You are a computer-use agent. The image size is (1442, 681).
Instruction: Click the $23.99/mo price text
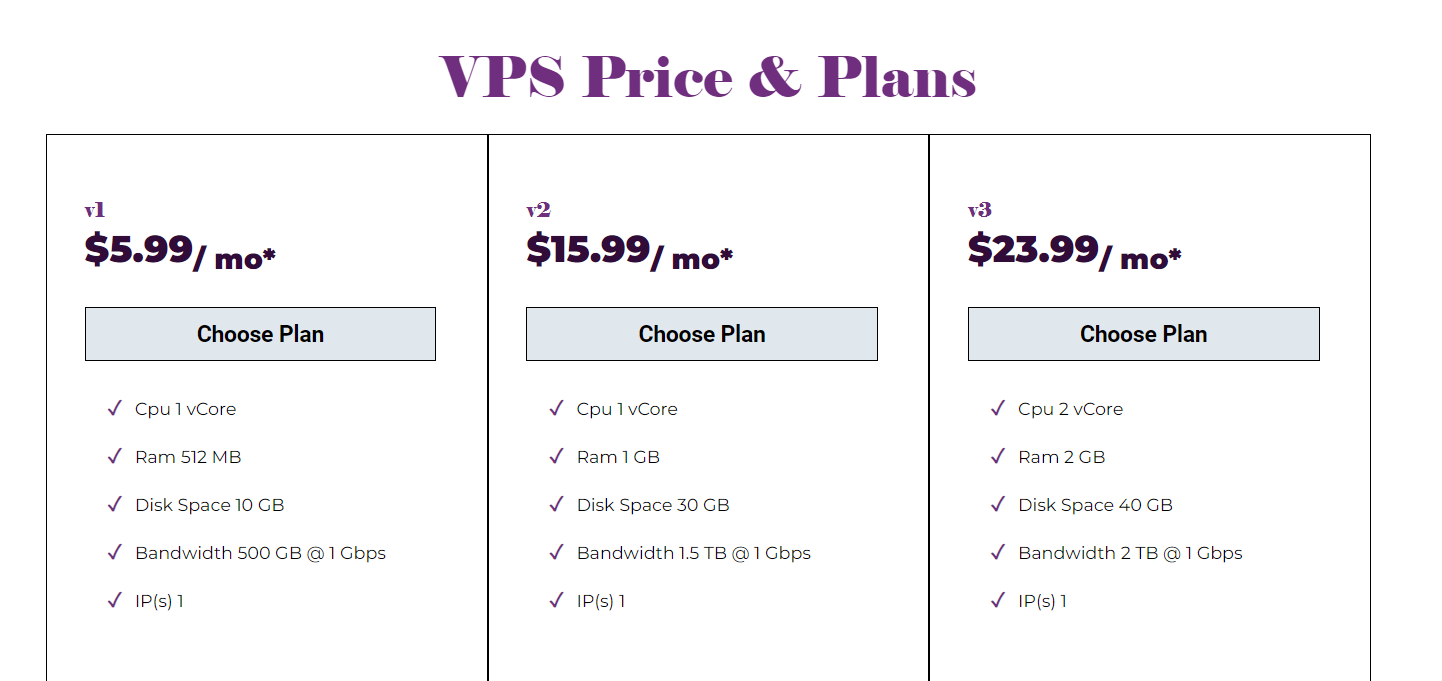tap(1074, 251)
